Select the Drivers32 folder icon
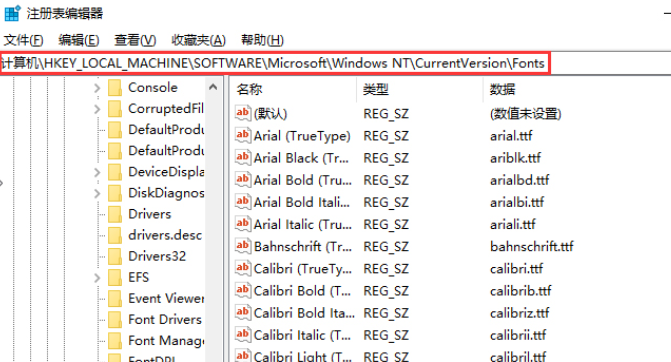This screenshot has height=362, width=671. (115, 256)
